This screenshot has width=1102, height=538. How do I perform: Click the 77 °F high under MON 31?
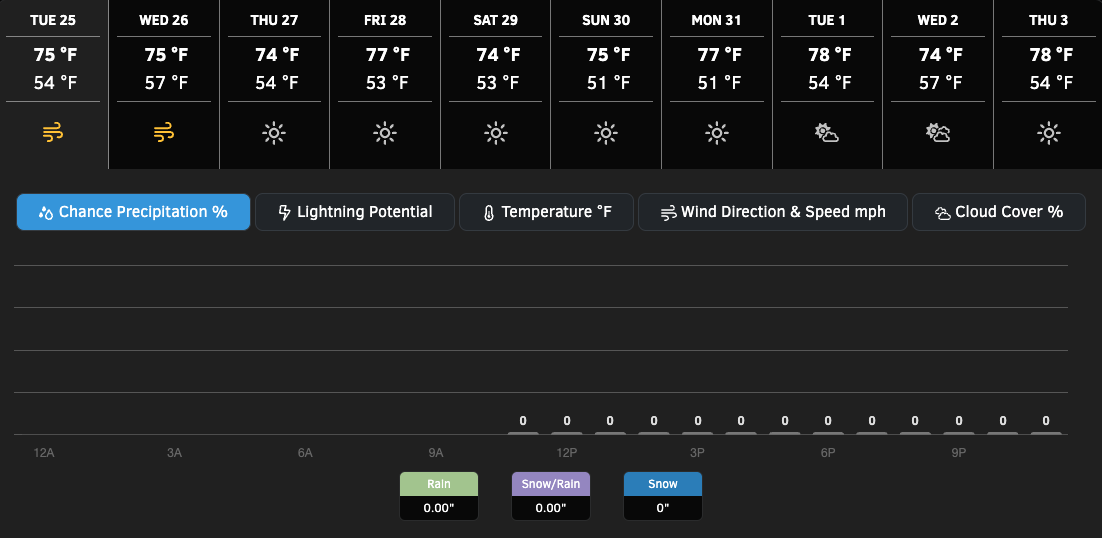(x=716, y=55)
